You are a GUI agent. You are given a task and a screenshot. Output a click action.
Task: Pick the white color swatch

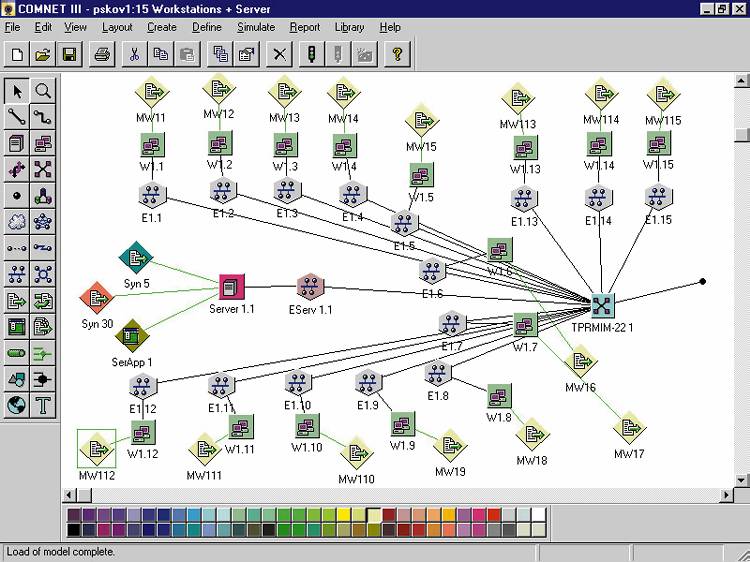click(x=539, y=515)
